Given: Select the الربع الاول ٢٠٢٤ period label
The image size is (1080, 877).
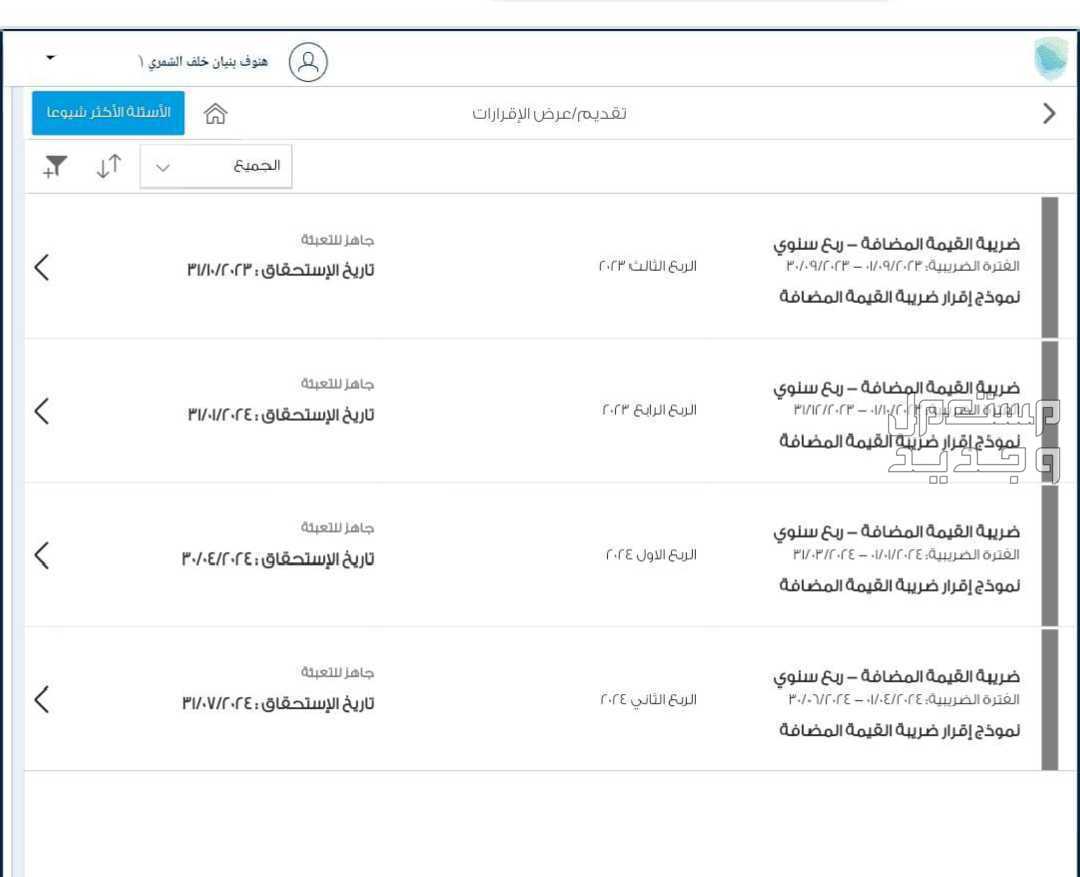Looking at the screenshot, I should (651, 555).
